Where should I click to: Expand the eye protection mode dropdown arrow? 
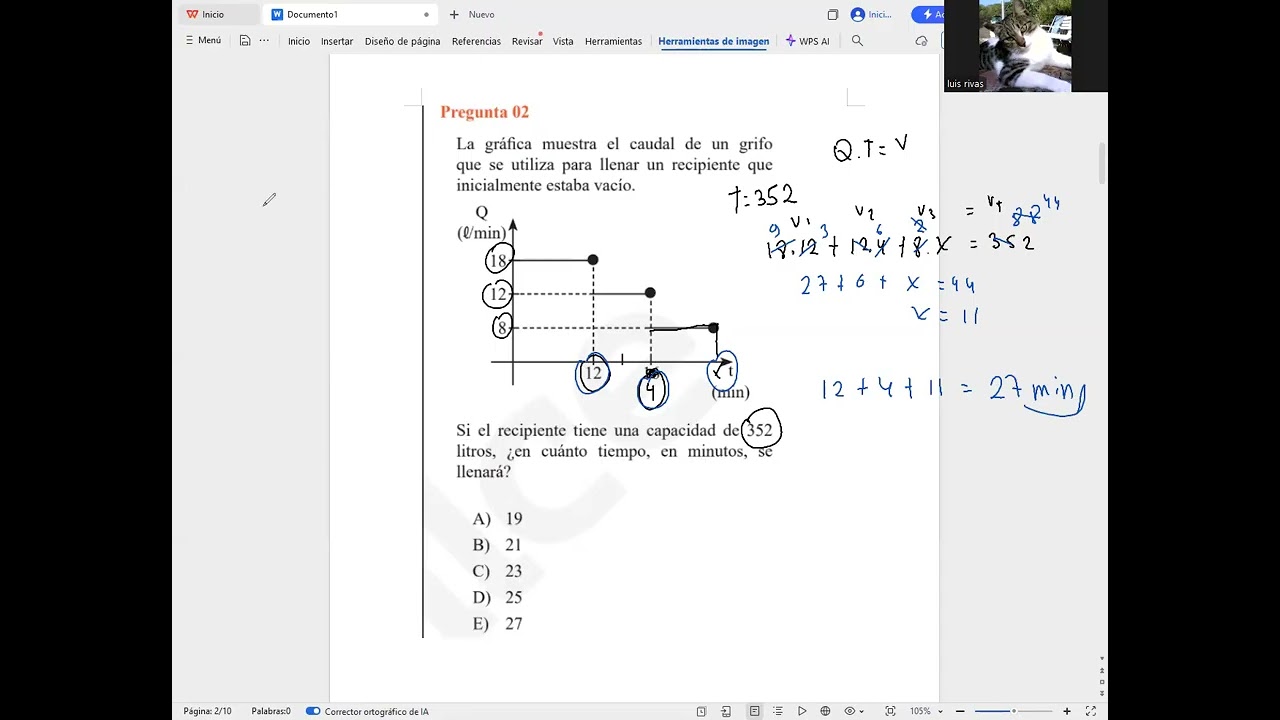point(863,712)
